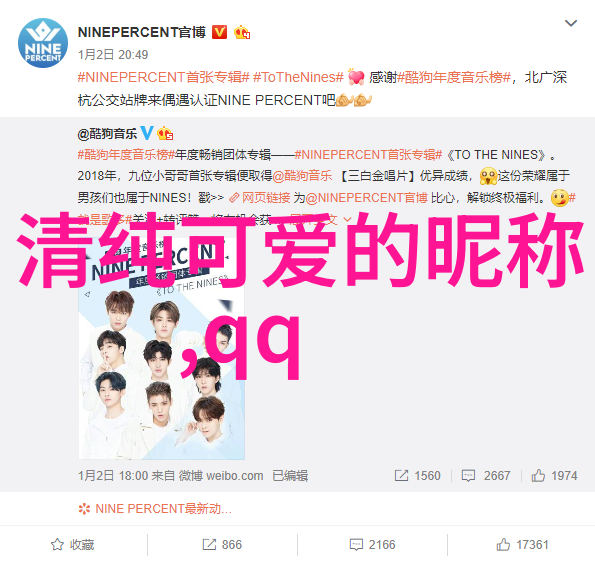Screen dimensions: 595x562
Task: Click the orange V verified badge
Action: [219, 32]
